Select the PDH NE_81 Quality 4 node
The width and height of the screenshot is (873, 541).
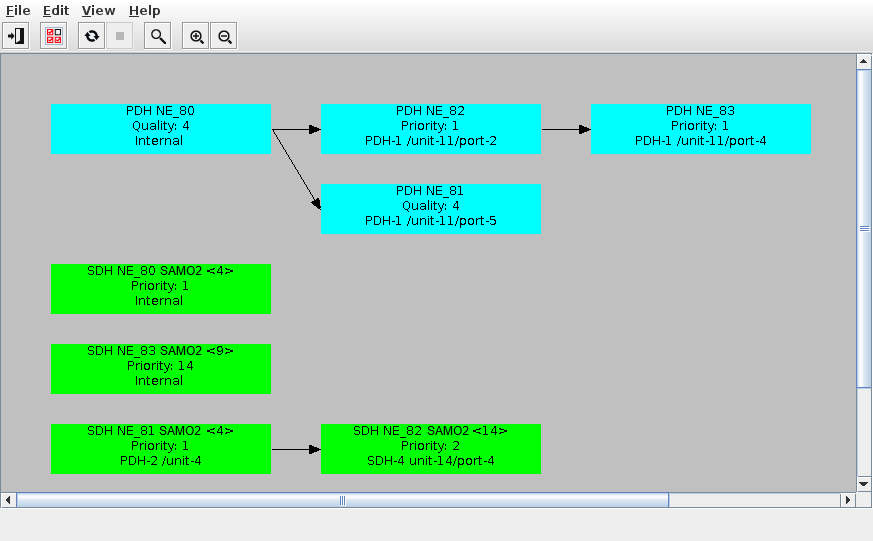431,208
